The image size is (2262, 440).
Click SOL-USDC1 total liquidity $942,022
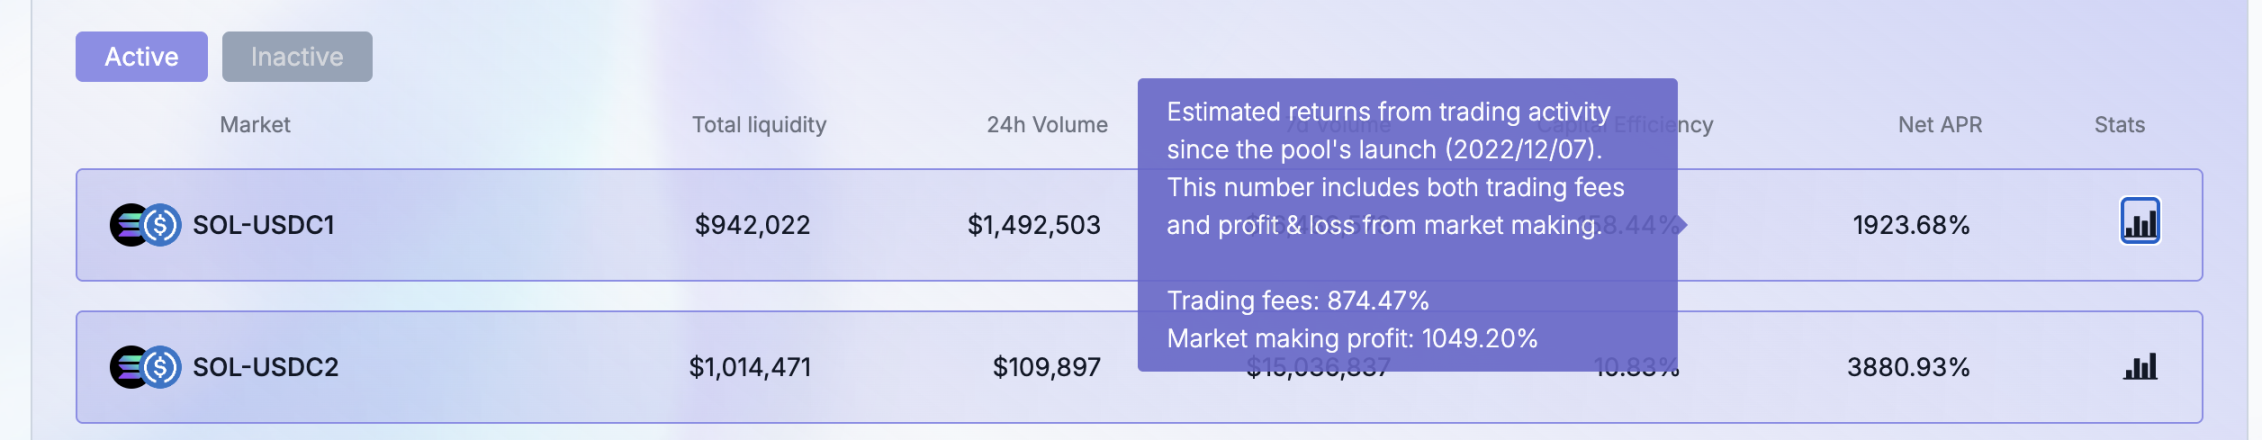pyautogui.click(x=752, y=225)
